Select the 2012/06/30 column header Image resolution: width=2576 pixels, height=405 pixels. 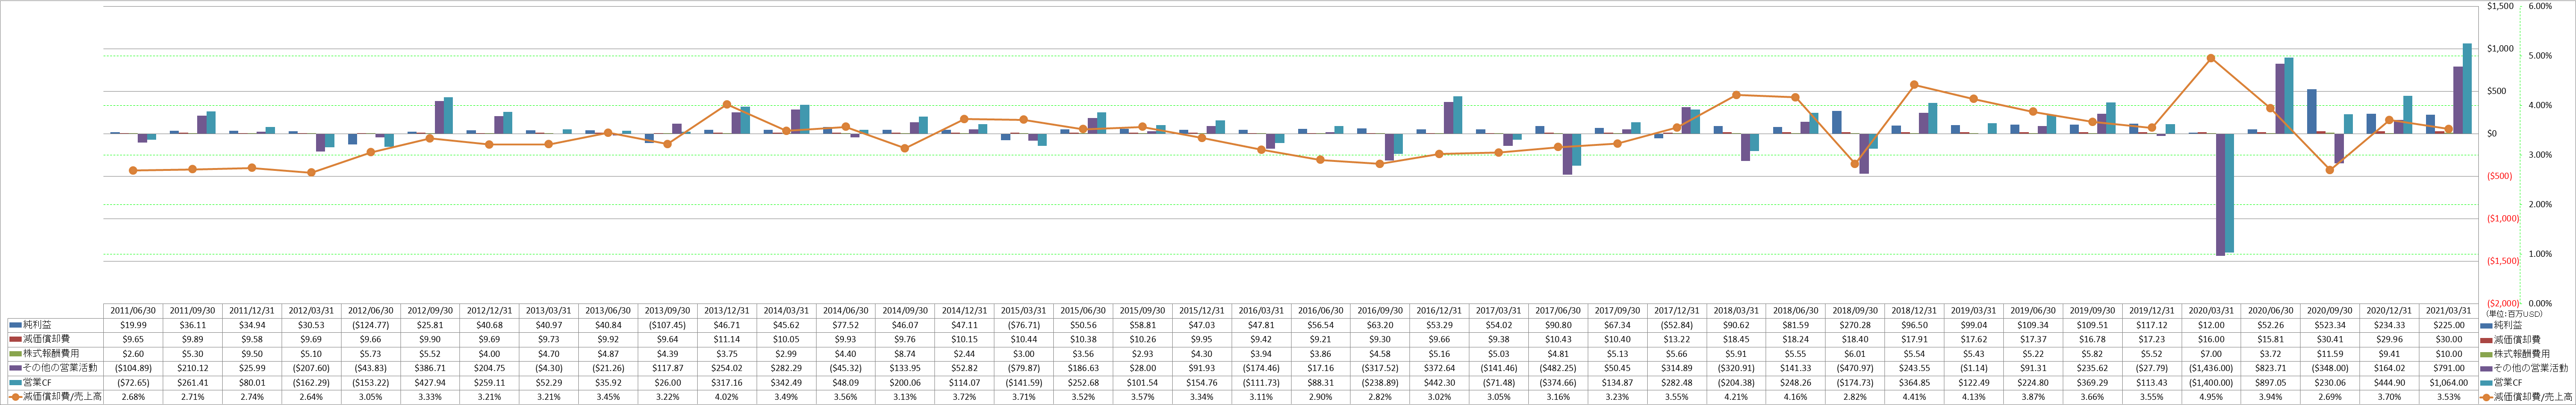(x=371, y=311)
